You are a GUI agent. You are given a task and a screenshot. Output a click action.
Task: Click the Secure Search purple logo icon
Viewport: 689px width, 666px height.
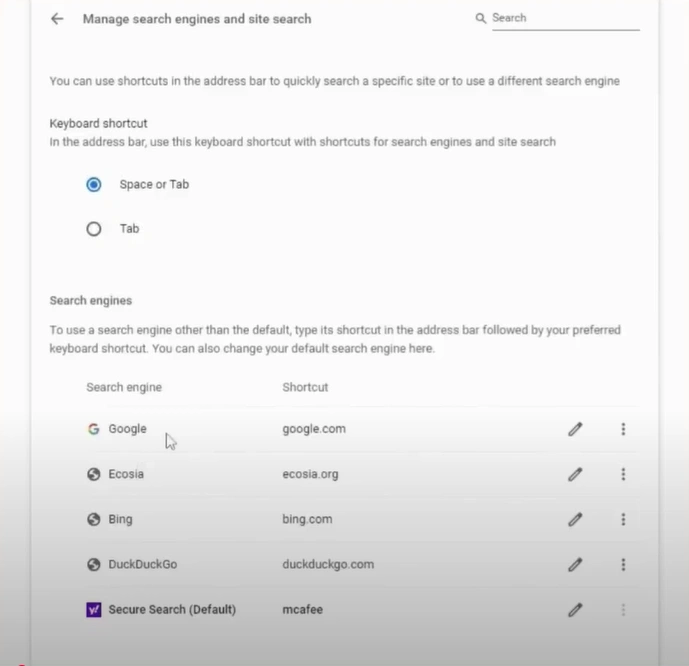[94, 610]
